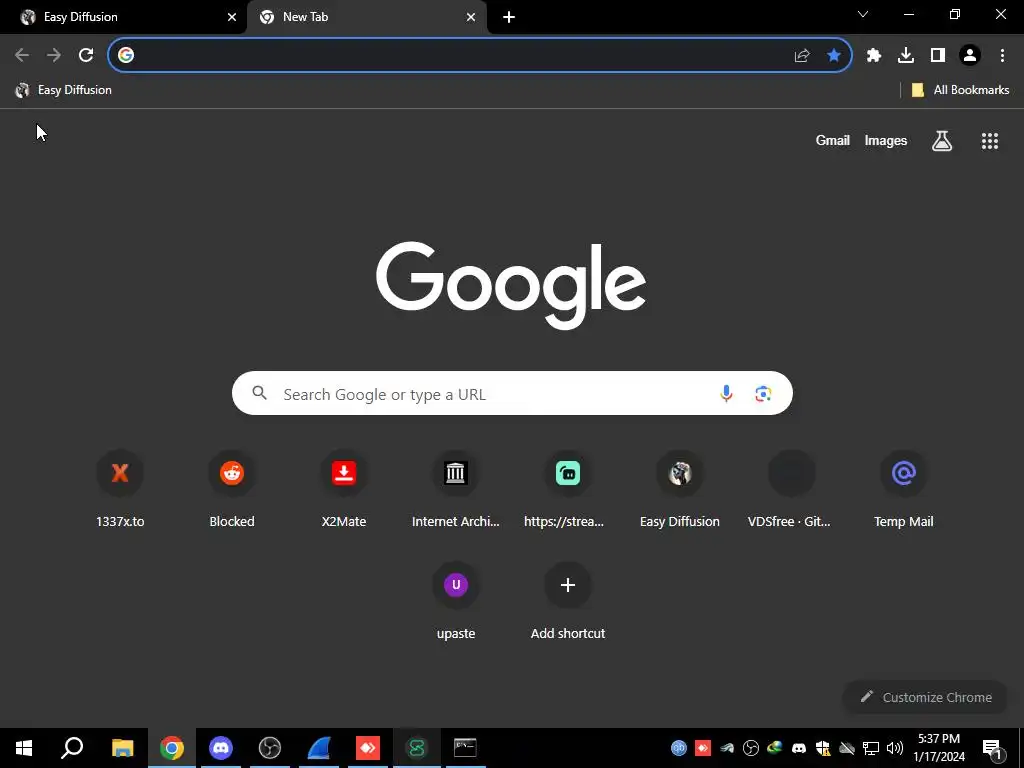The height and width of the screenshot is (768, 1024).
Task: Open Windows Security tray icon
Action: point(823,748)
